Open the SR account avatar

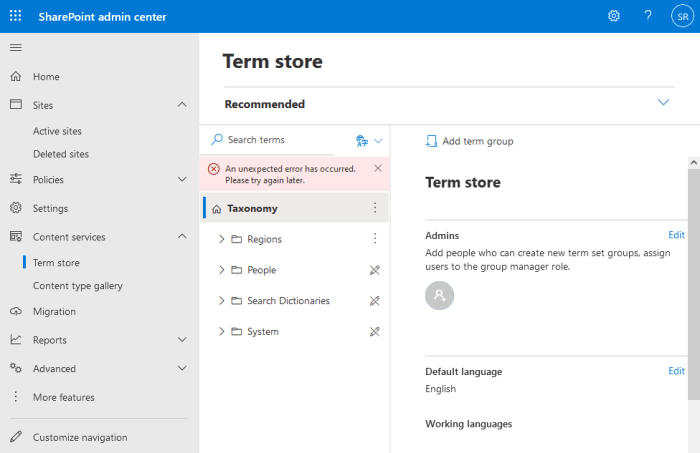(683, 16)
